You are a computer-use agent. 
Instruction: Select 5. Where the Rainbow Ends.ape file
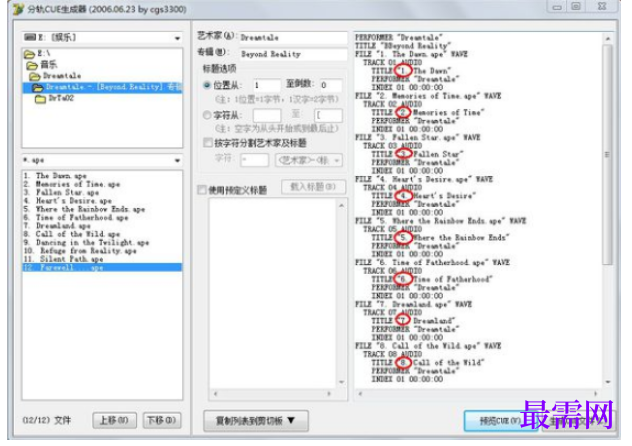(84, 209)
